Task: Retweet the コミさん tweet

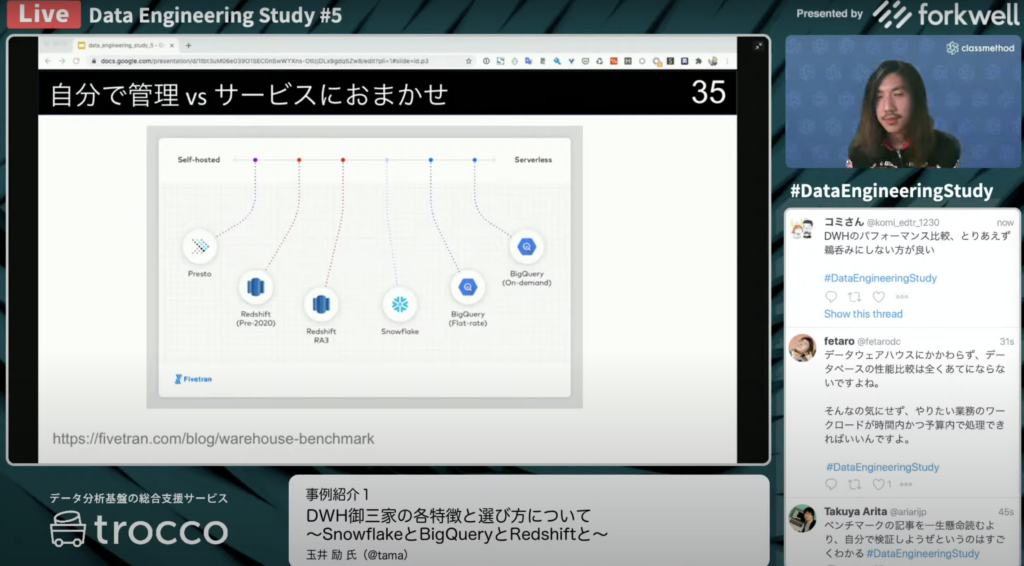Action: [854, 297]
